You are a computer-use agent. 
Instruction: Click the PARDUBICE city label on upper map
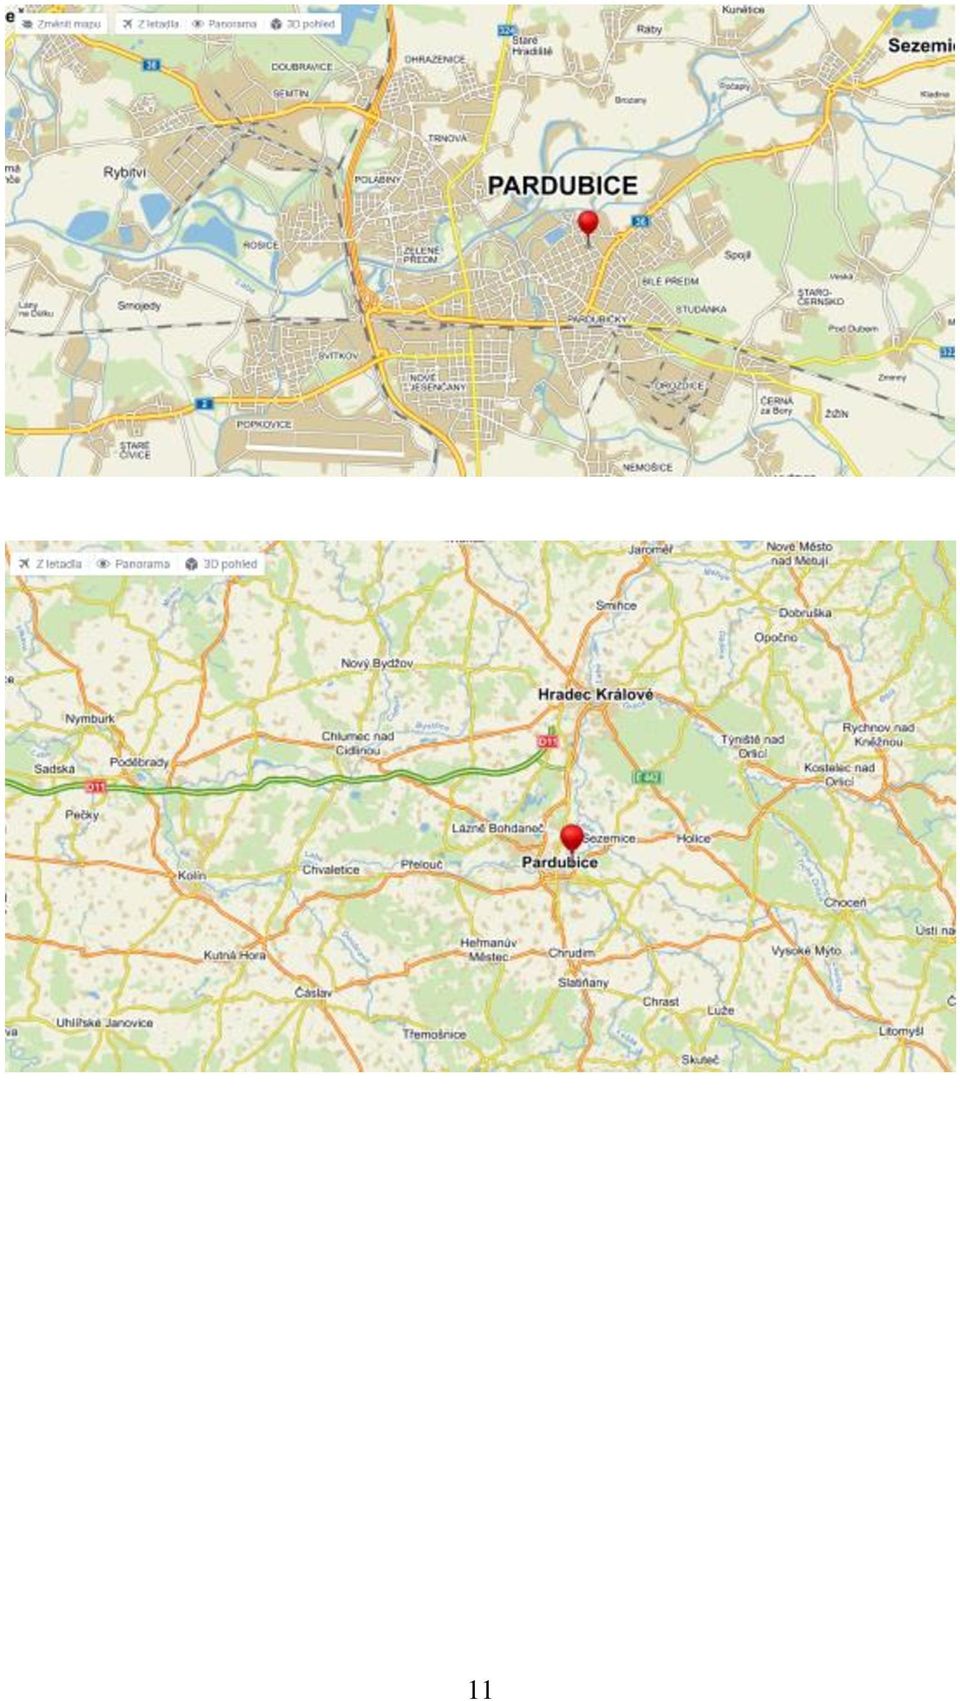[562, 186]
